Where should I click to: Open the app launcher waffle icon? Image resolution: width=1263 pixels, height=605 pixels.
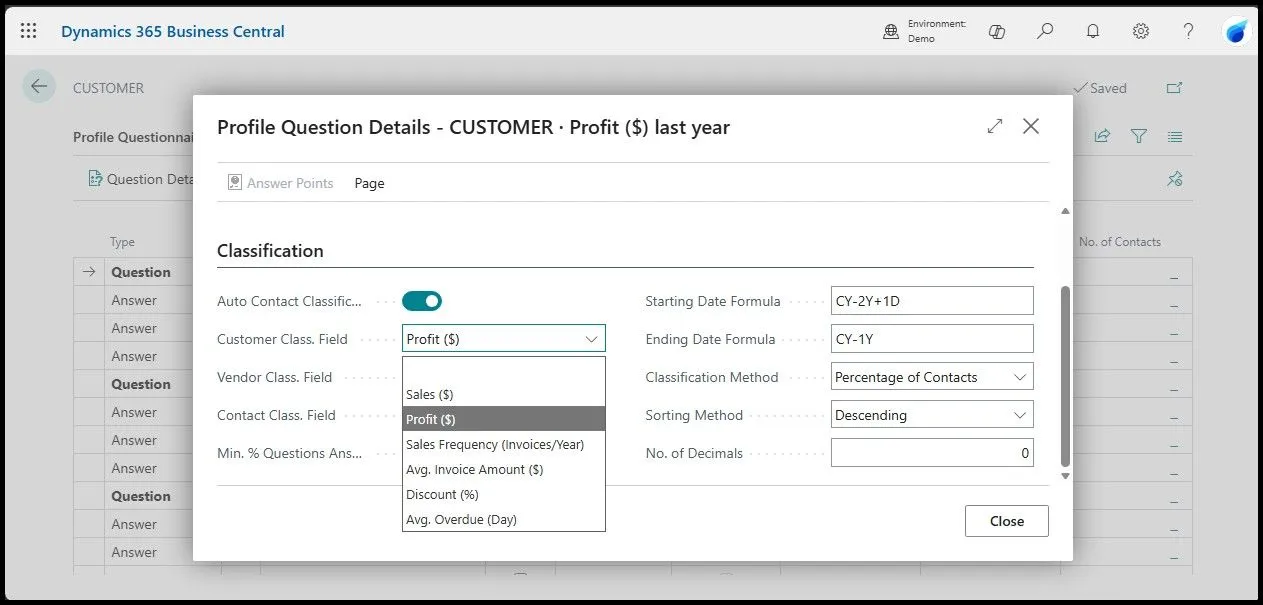coord(28,31)
